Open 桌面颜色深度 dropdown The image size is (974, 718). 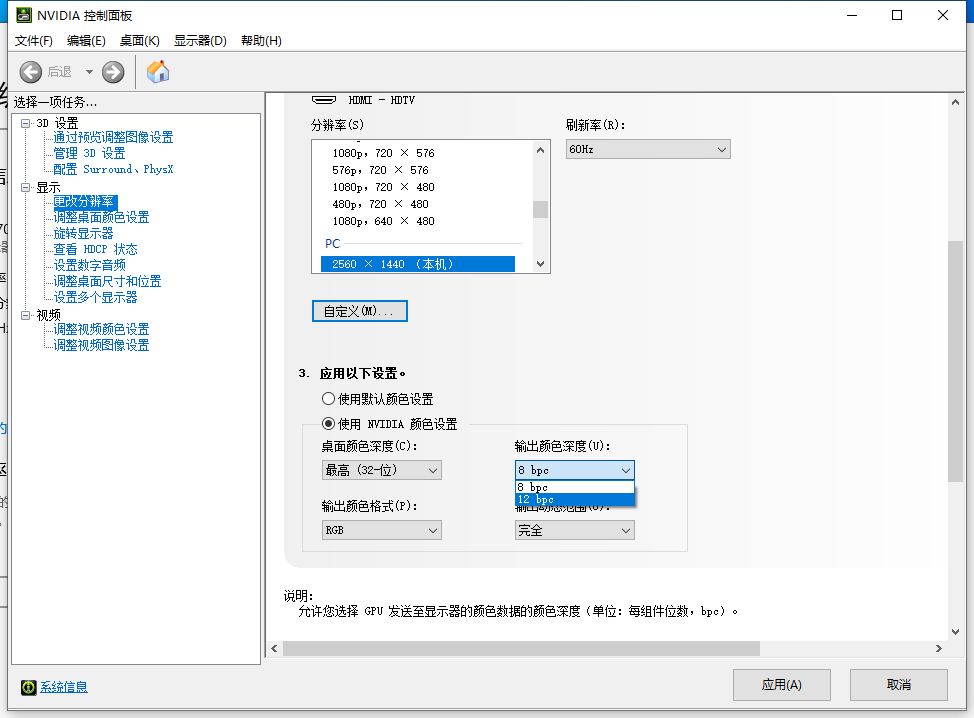[x=381, y=470]
